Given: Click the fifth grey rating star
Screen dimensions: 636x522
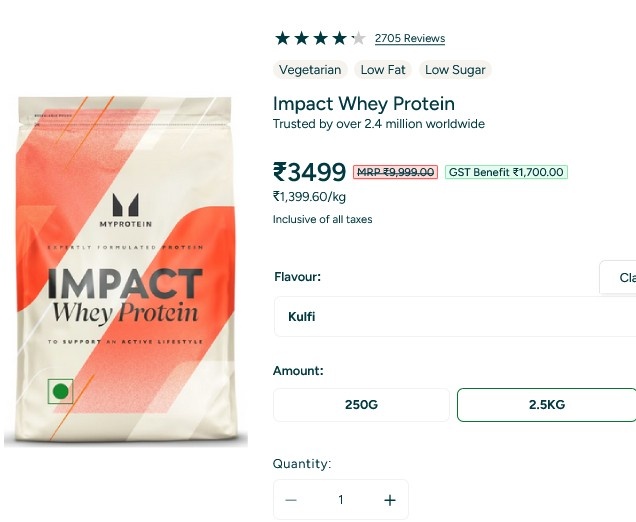Looking at the screenshot, I should (358, 39).
